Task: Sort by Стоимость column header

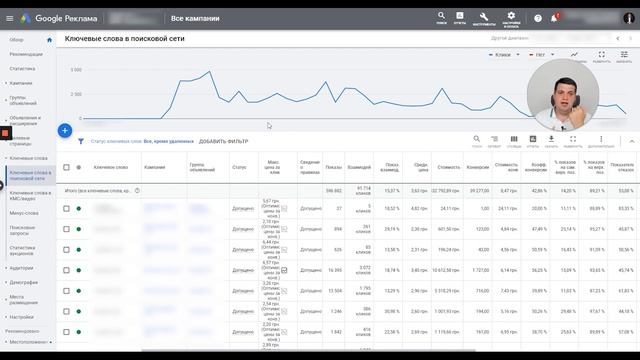Action: coord(448,167)
